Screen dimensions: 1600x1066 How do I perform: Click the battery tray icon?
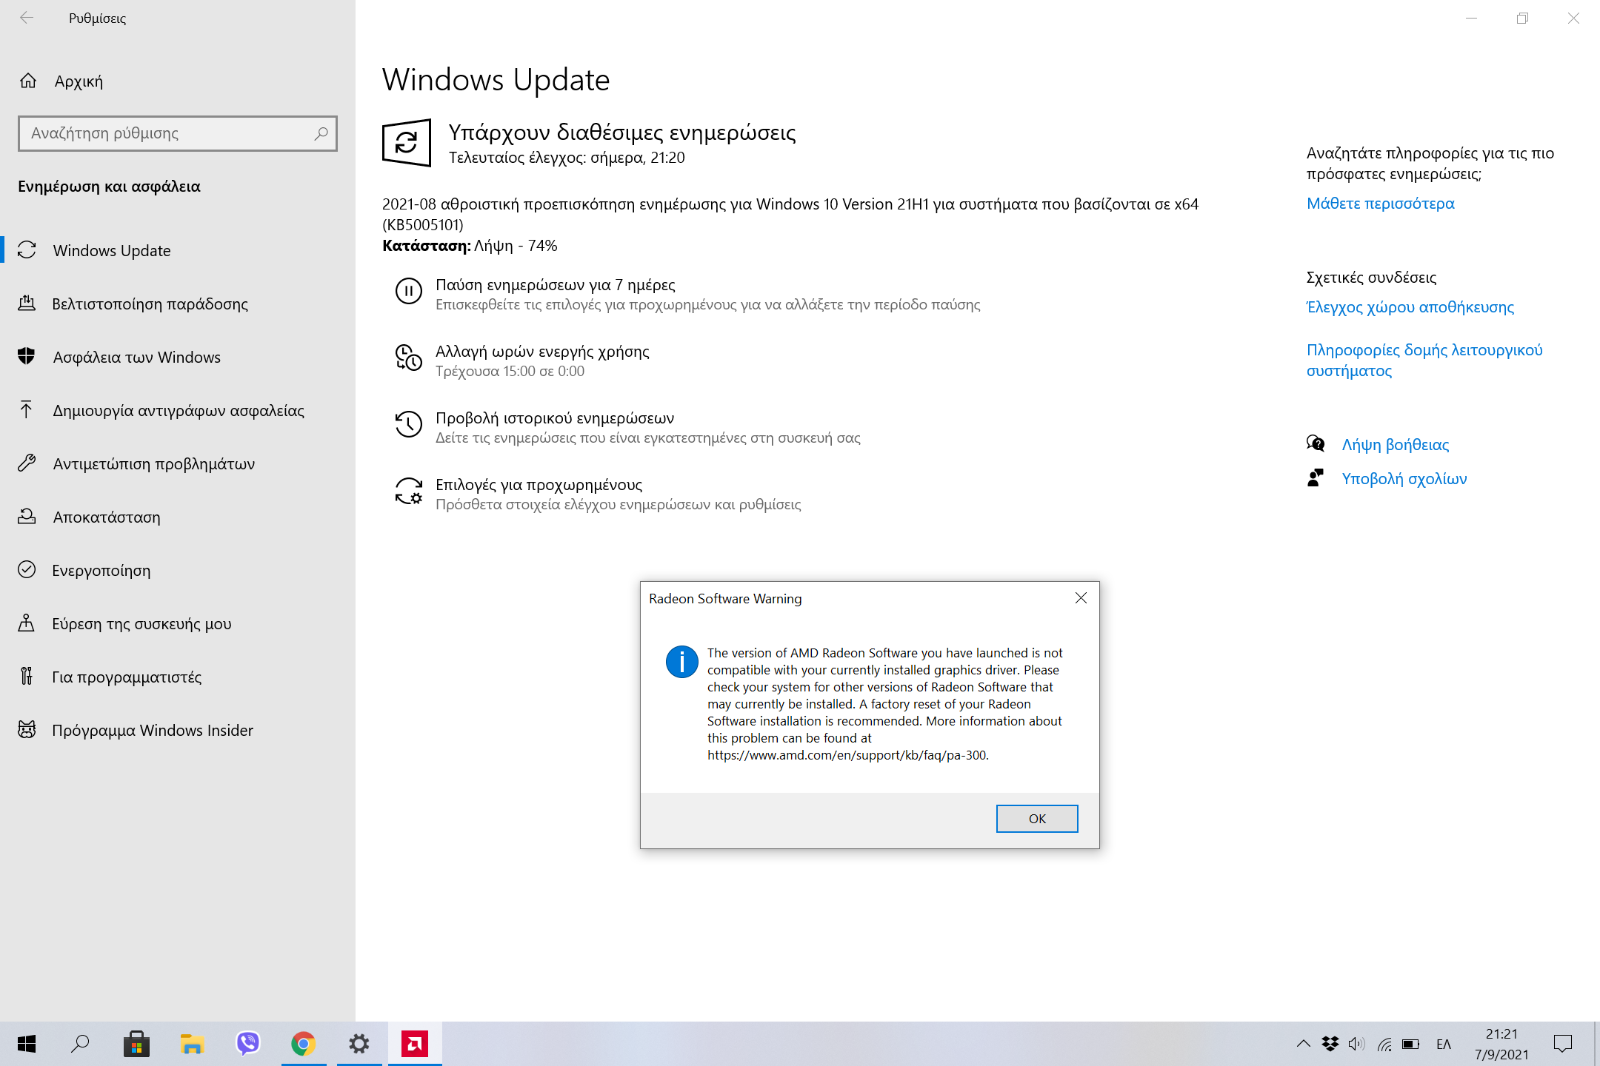point(1410,1044)
